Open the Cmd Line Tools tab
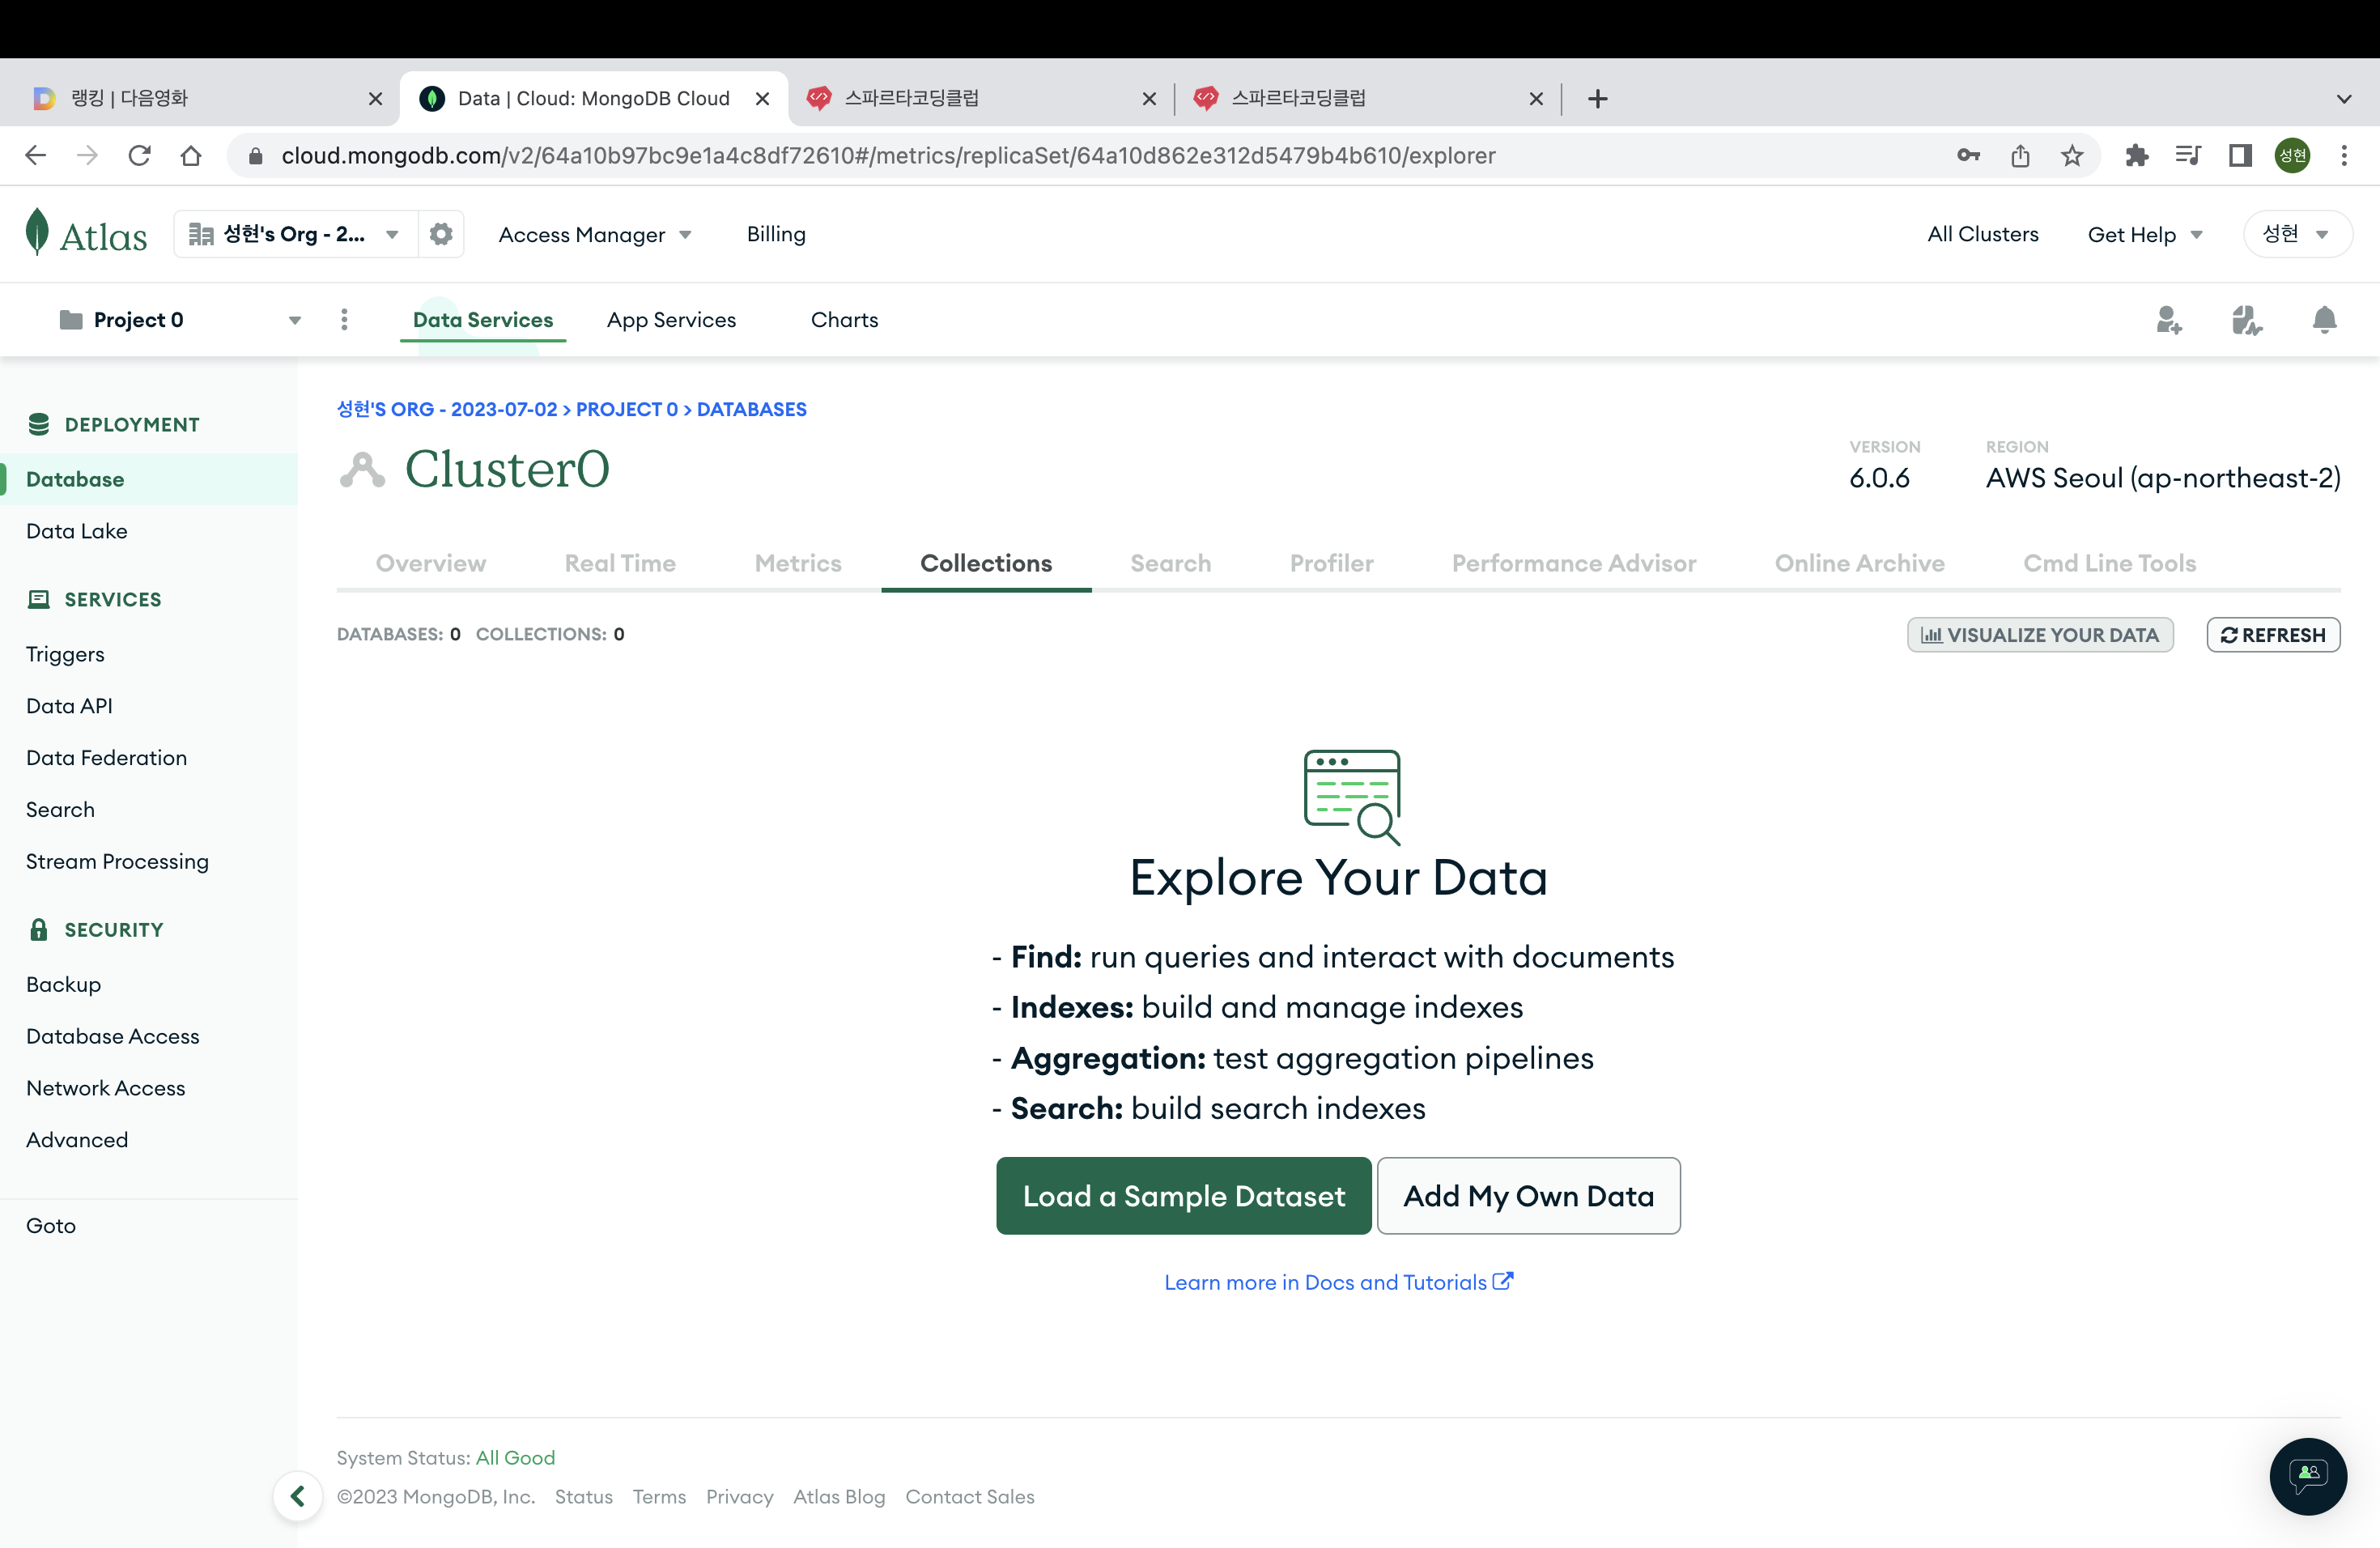2380x1548 pixels. click(x=2110, y=563)
